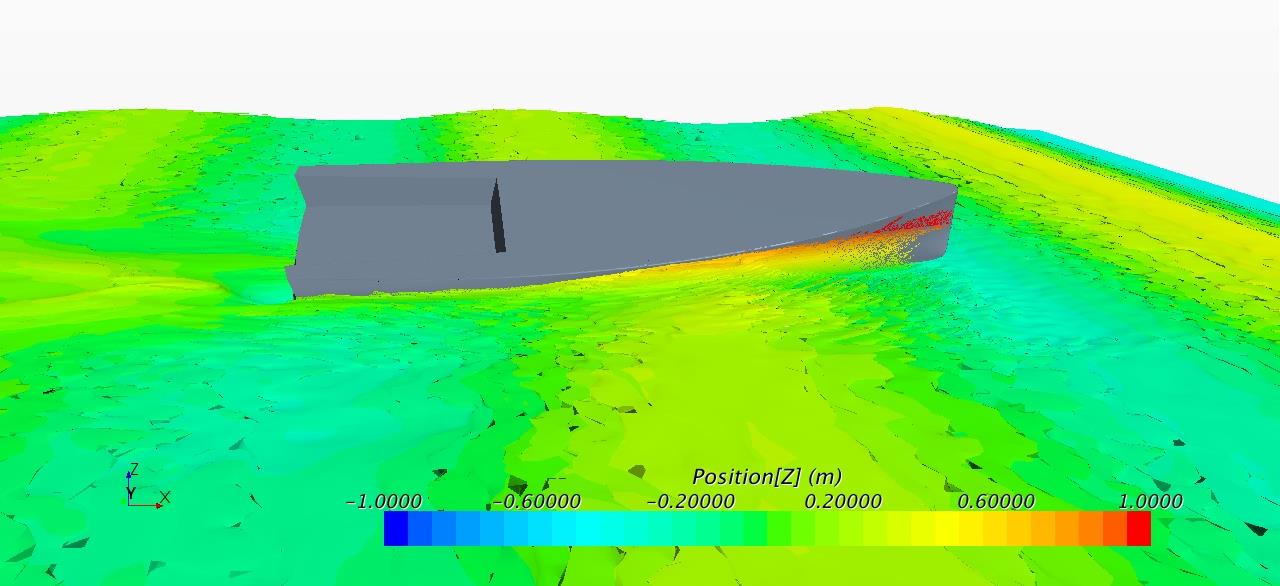Click the -0.60000 legend label
Image resolution: width=1280 pixels, height=586 pixels.
pyautogui.click(x=536, y=501)
